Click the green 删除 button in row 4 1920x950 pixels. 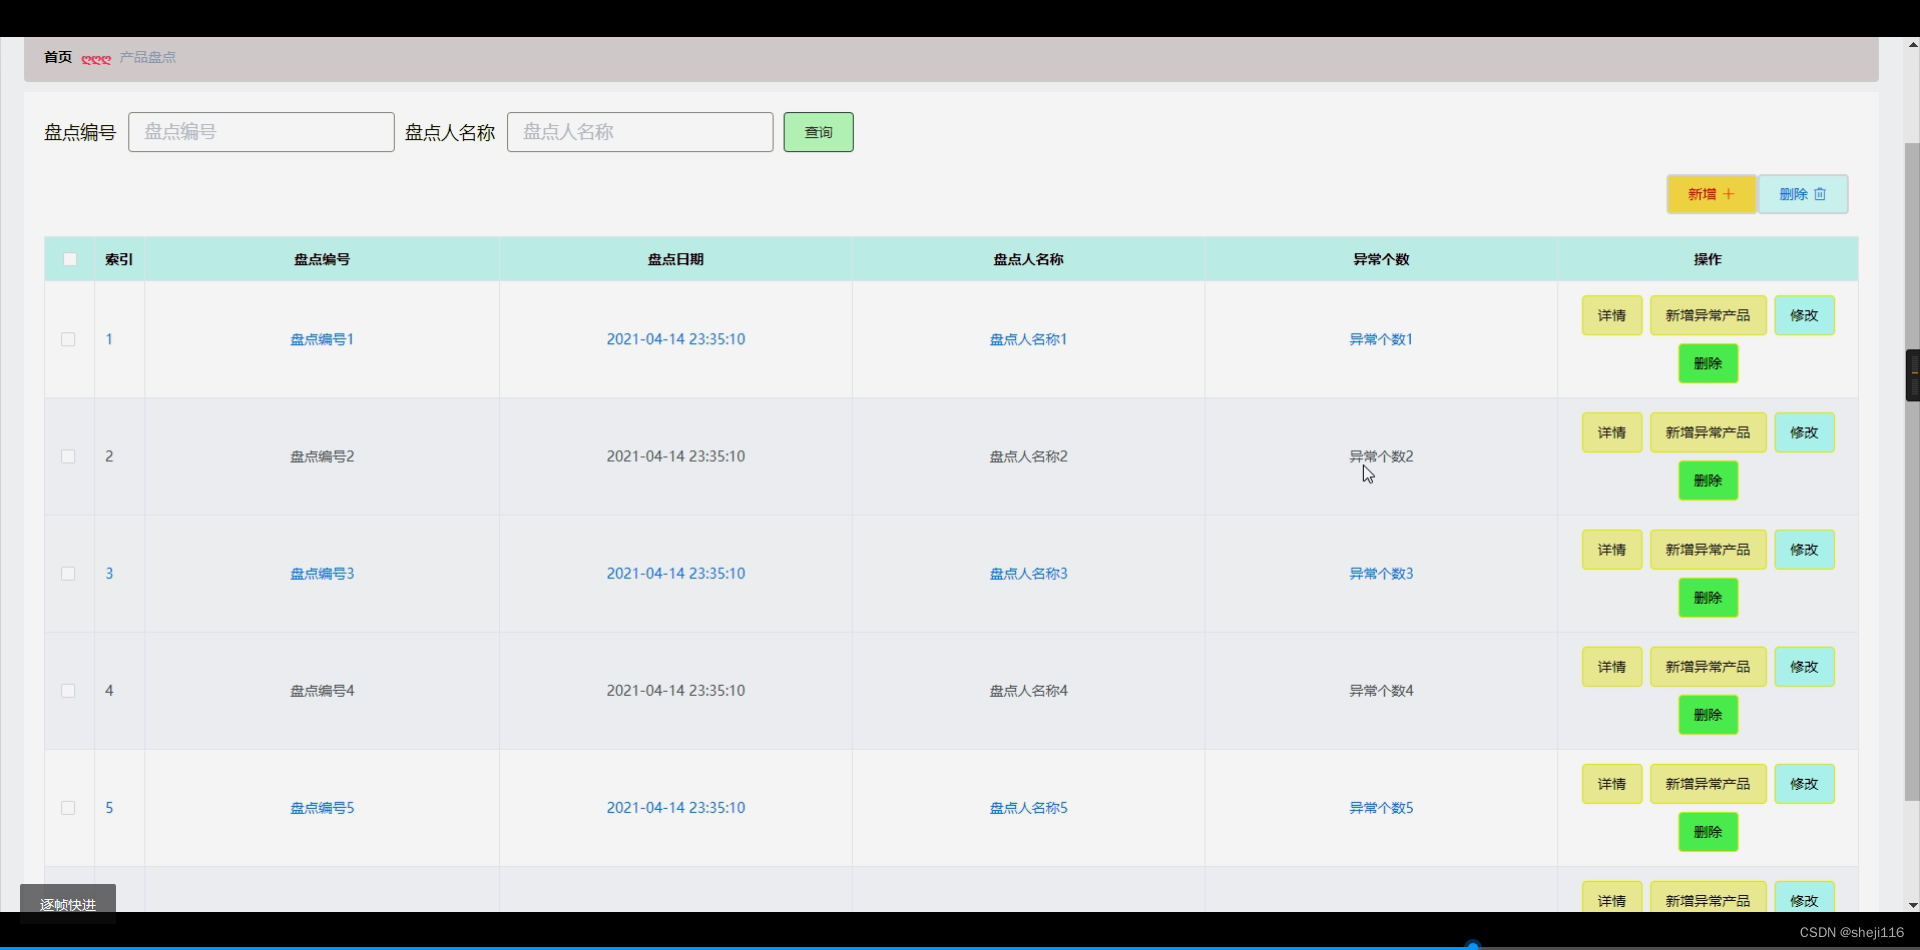point(1707,714)
